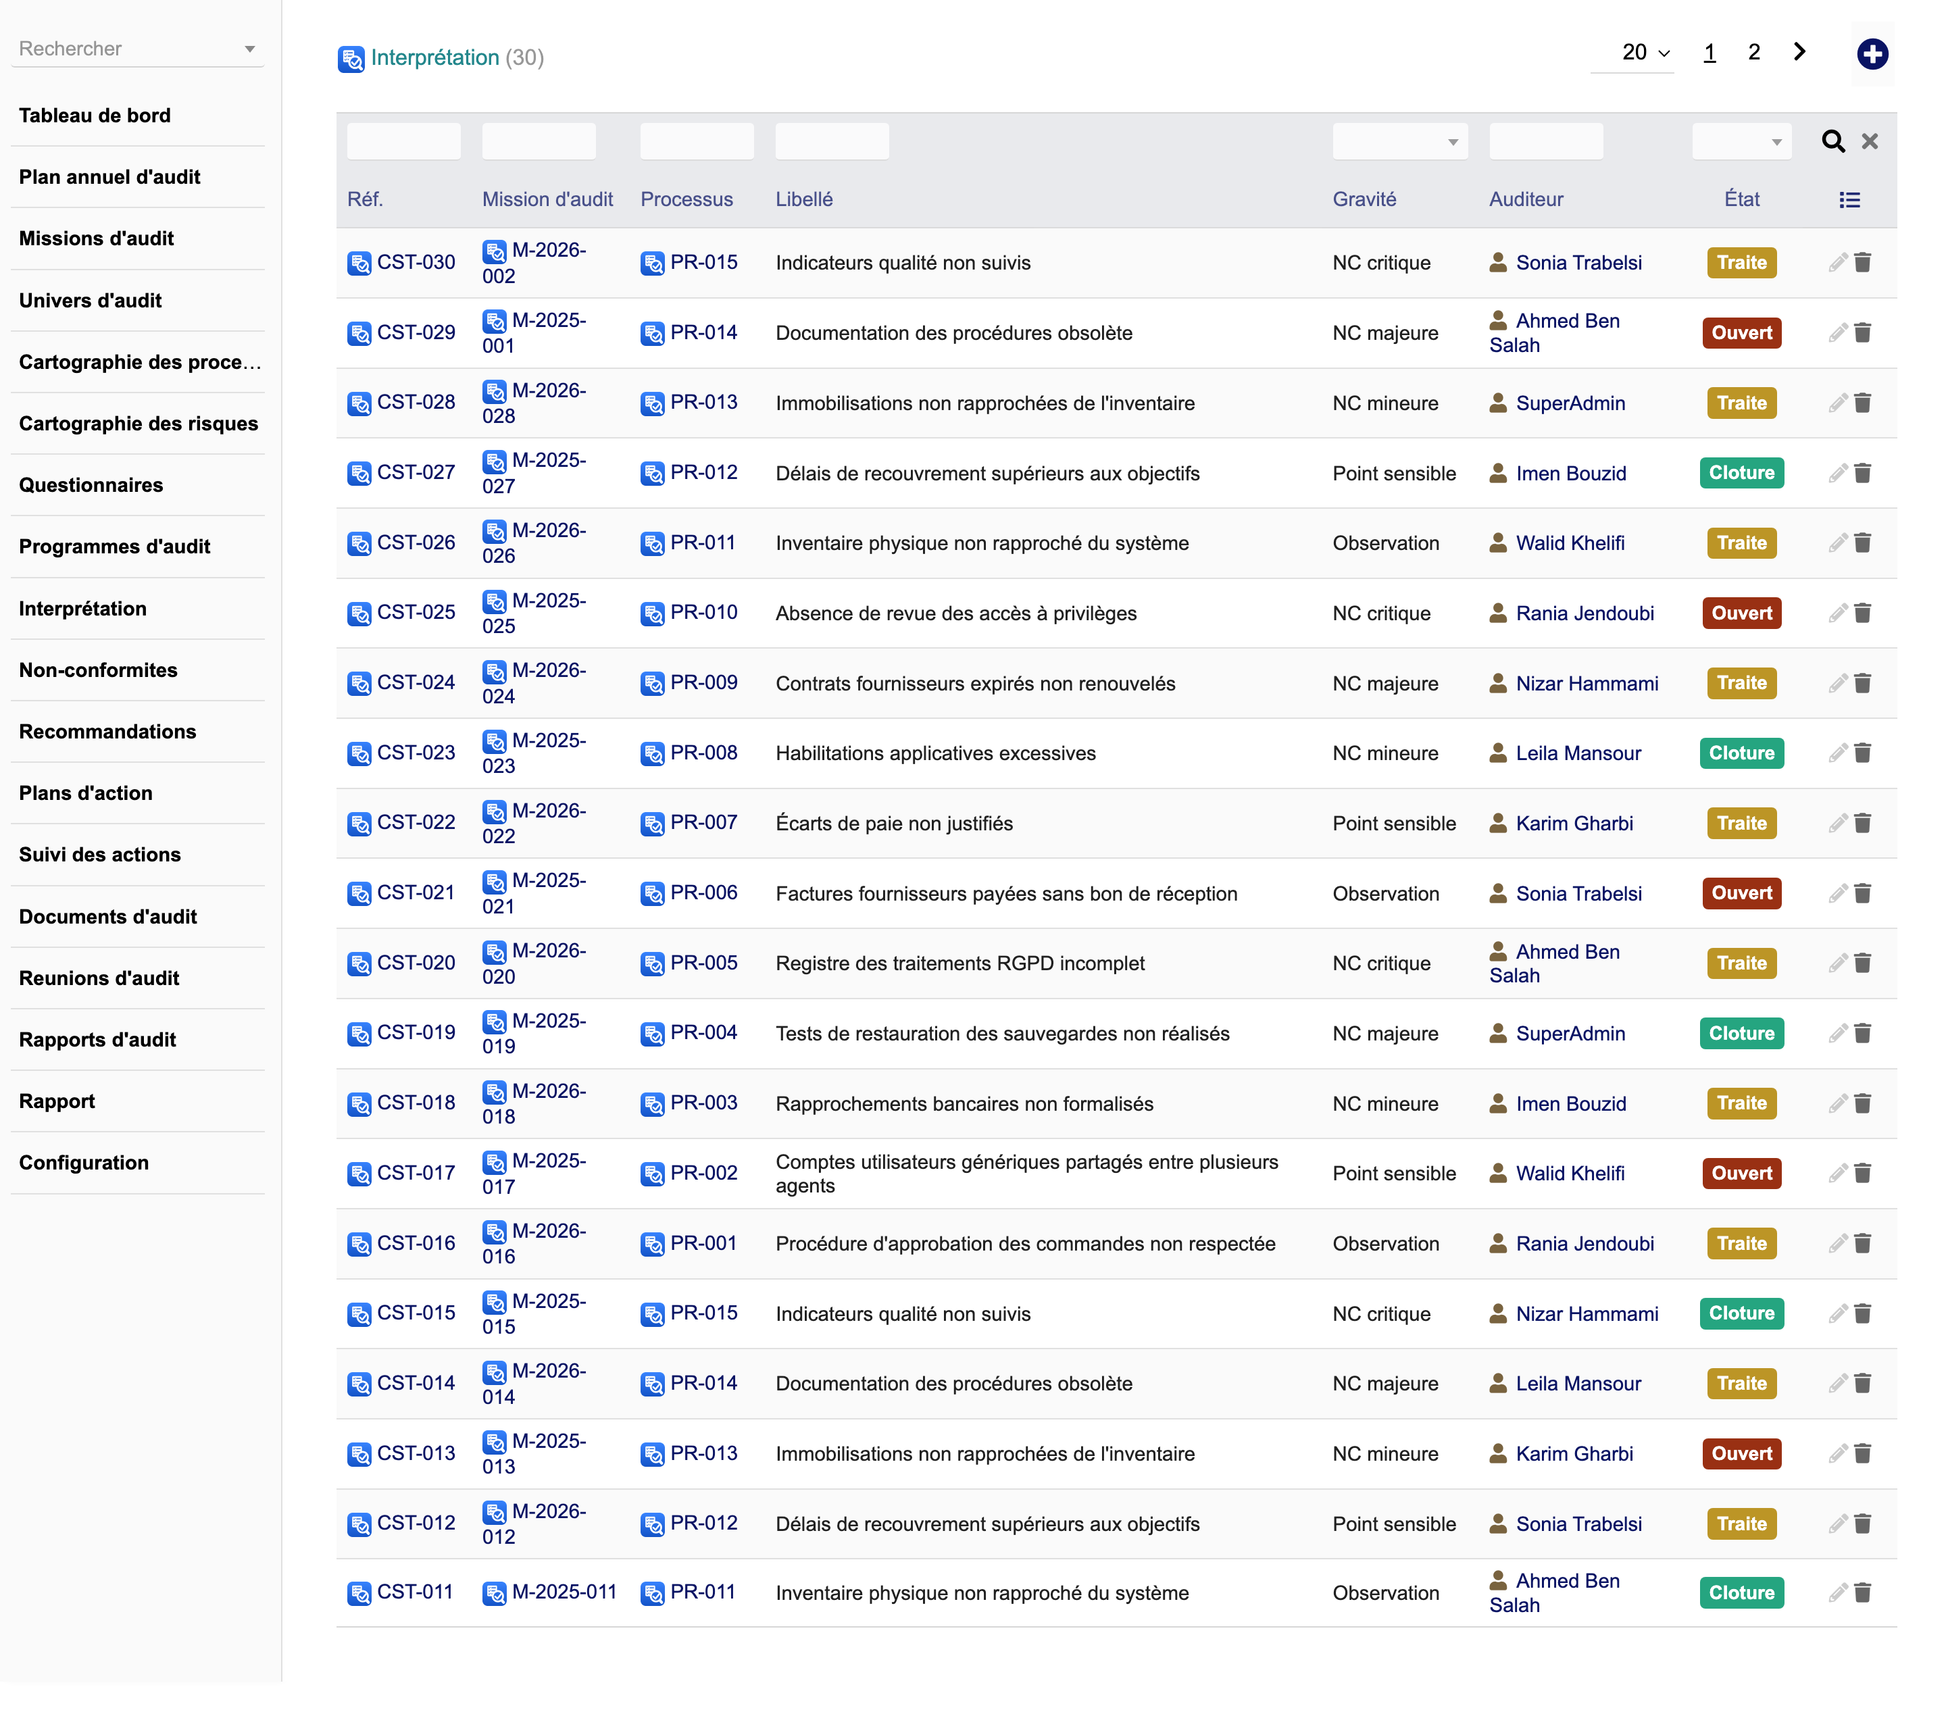
Task: Go to next page with chevron arrow
Action: (1799, 52)
